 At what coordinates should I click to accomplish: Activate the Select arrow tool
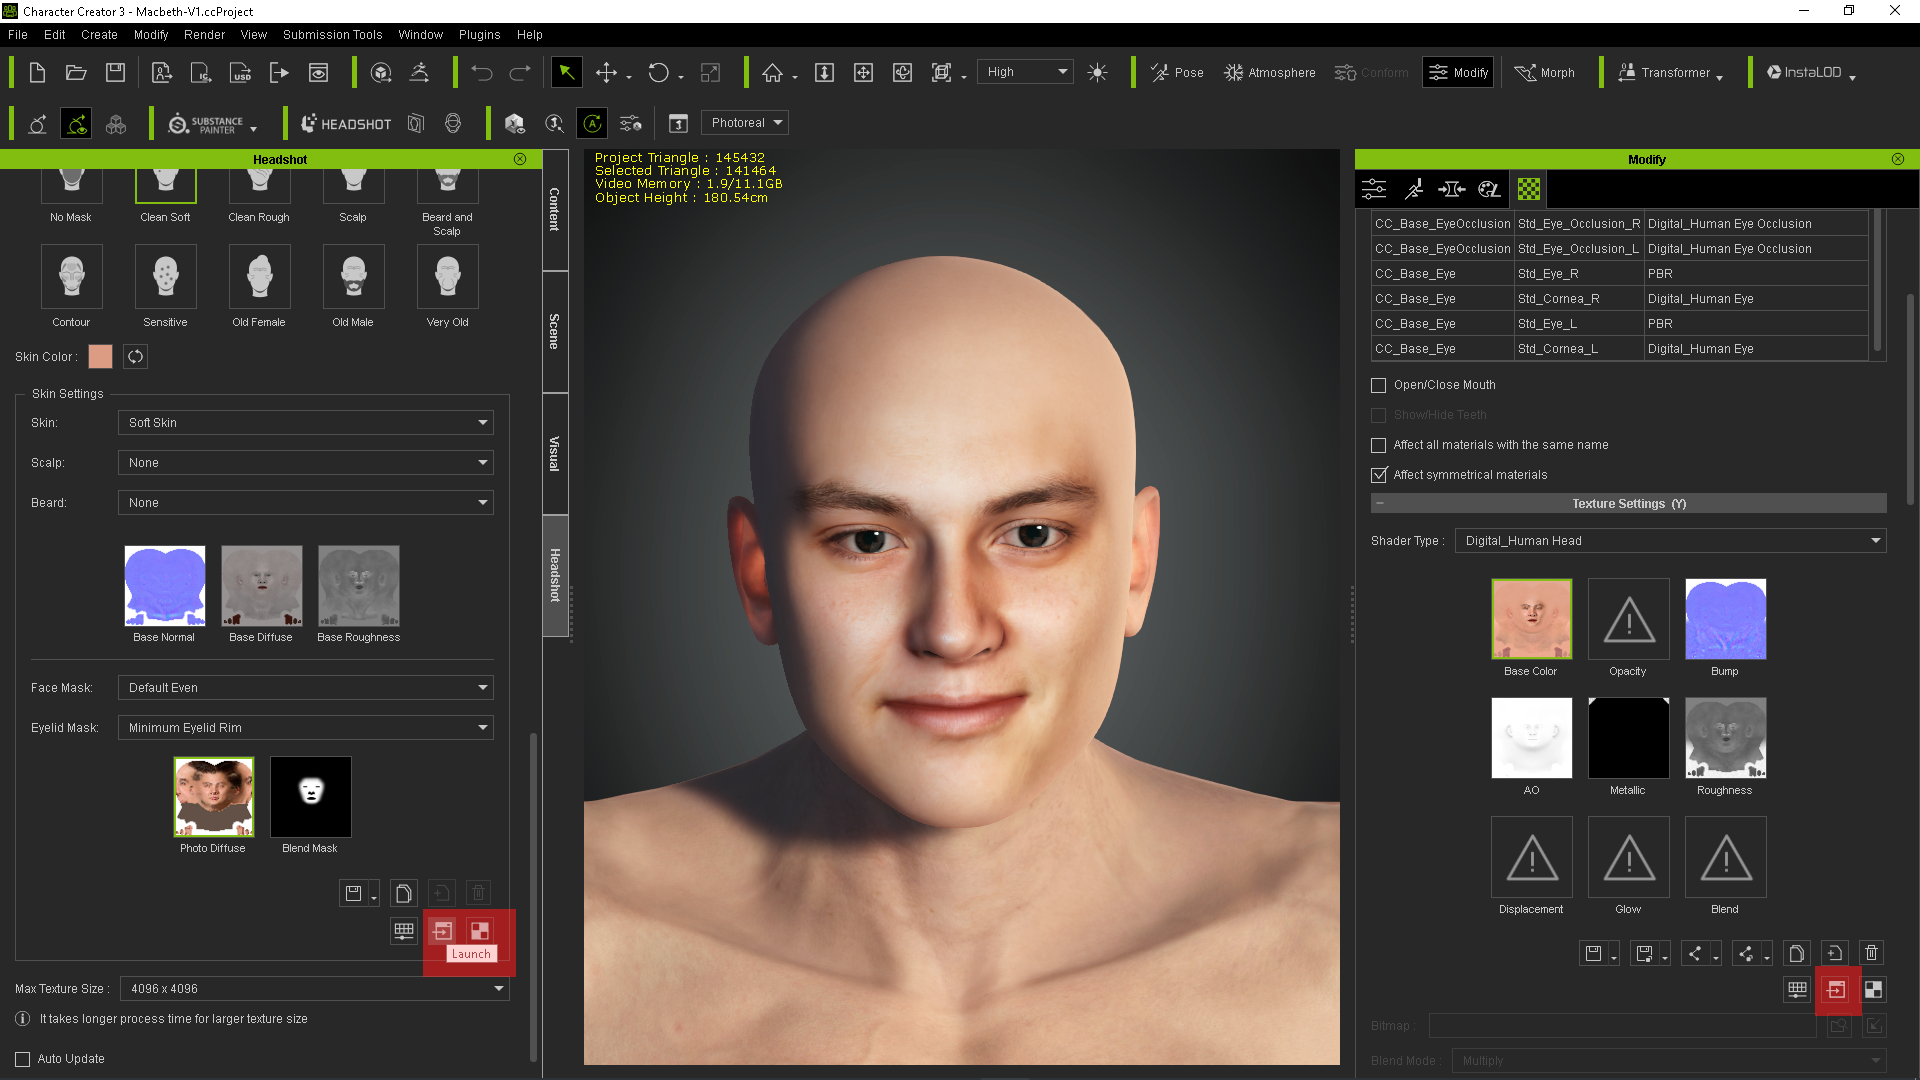(x=566, y=72)
